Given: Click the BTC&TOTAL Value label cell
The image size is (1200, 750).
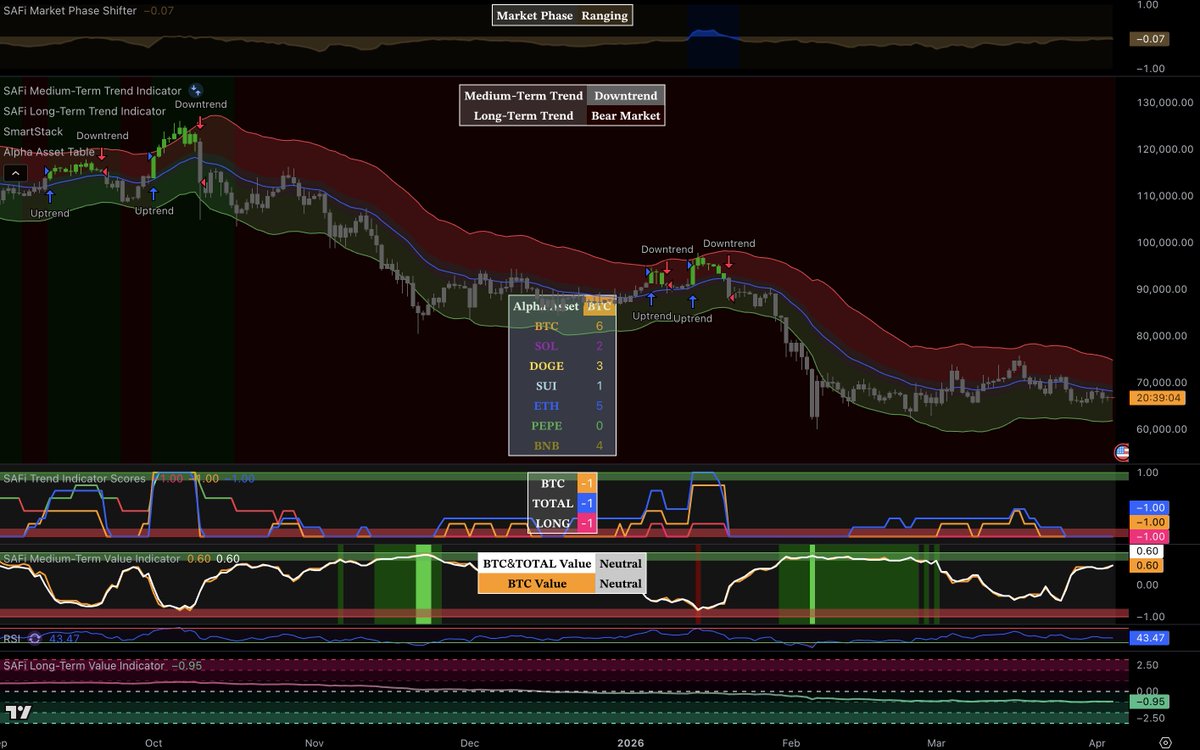Looking at the screenshot, I should point(536,563).
